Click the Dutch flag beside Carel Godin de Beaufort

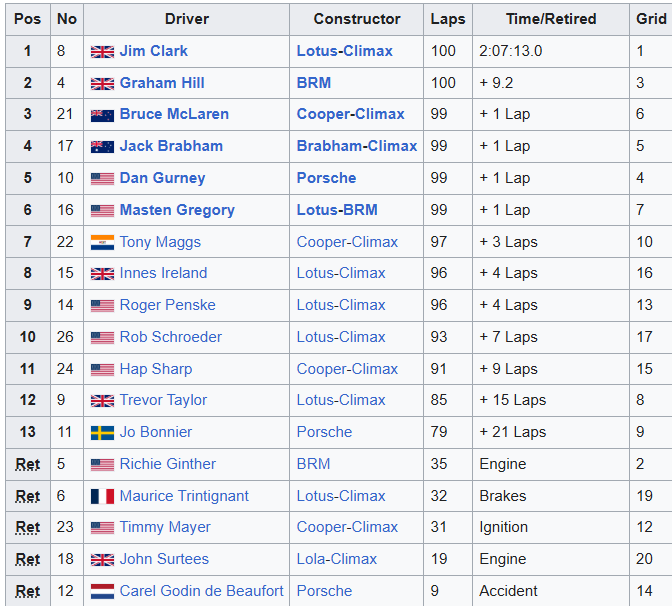pos(102,591)
